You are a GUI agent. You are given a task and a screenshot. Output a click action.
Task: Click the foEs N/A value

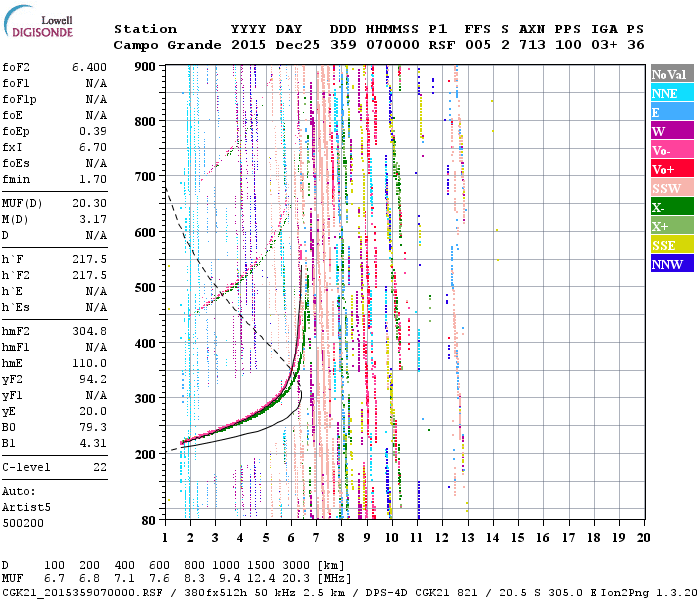pos(96,163)
